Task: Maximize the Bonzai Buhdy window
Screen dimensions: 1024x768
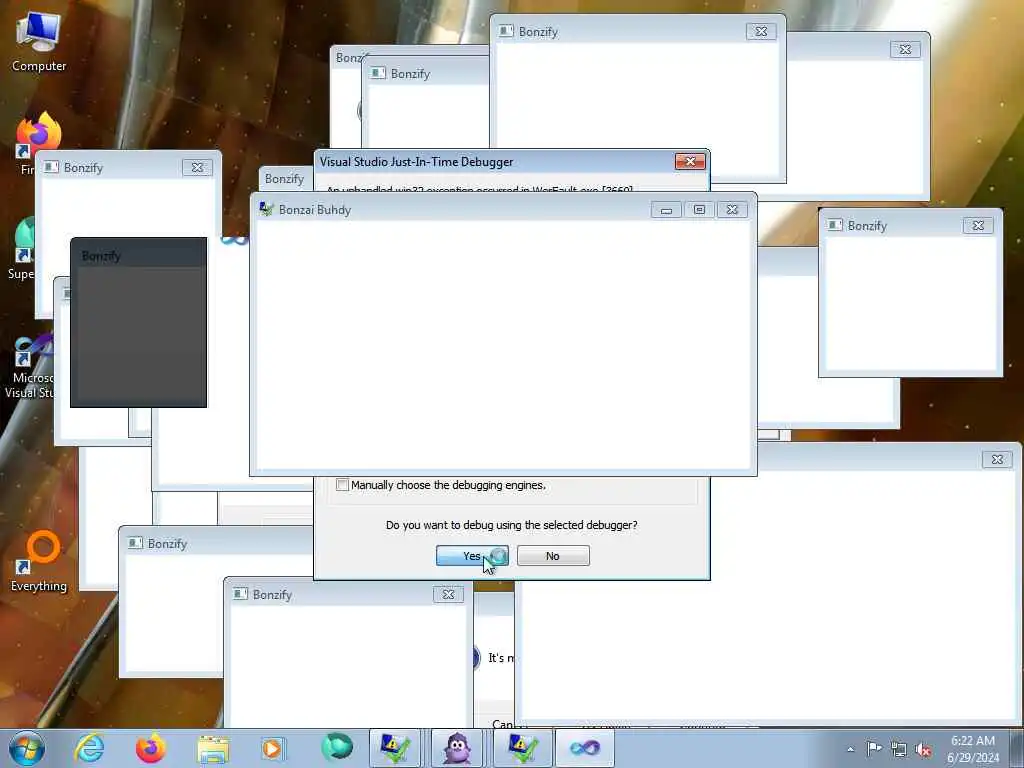Action: (x=699, y=210)
